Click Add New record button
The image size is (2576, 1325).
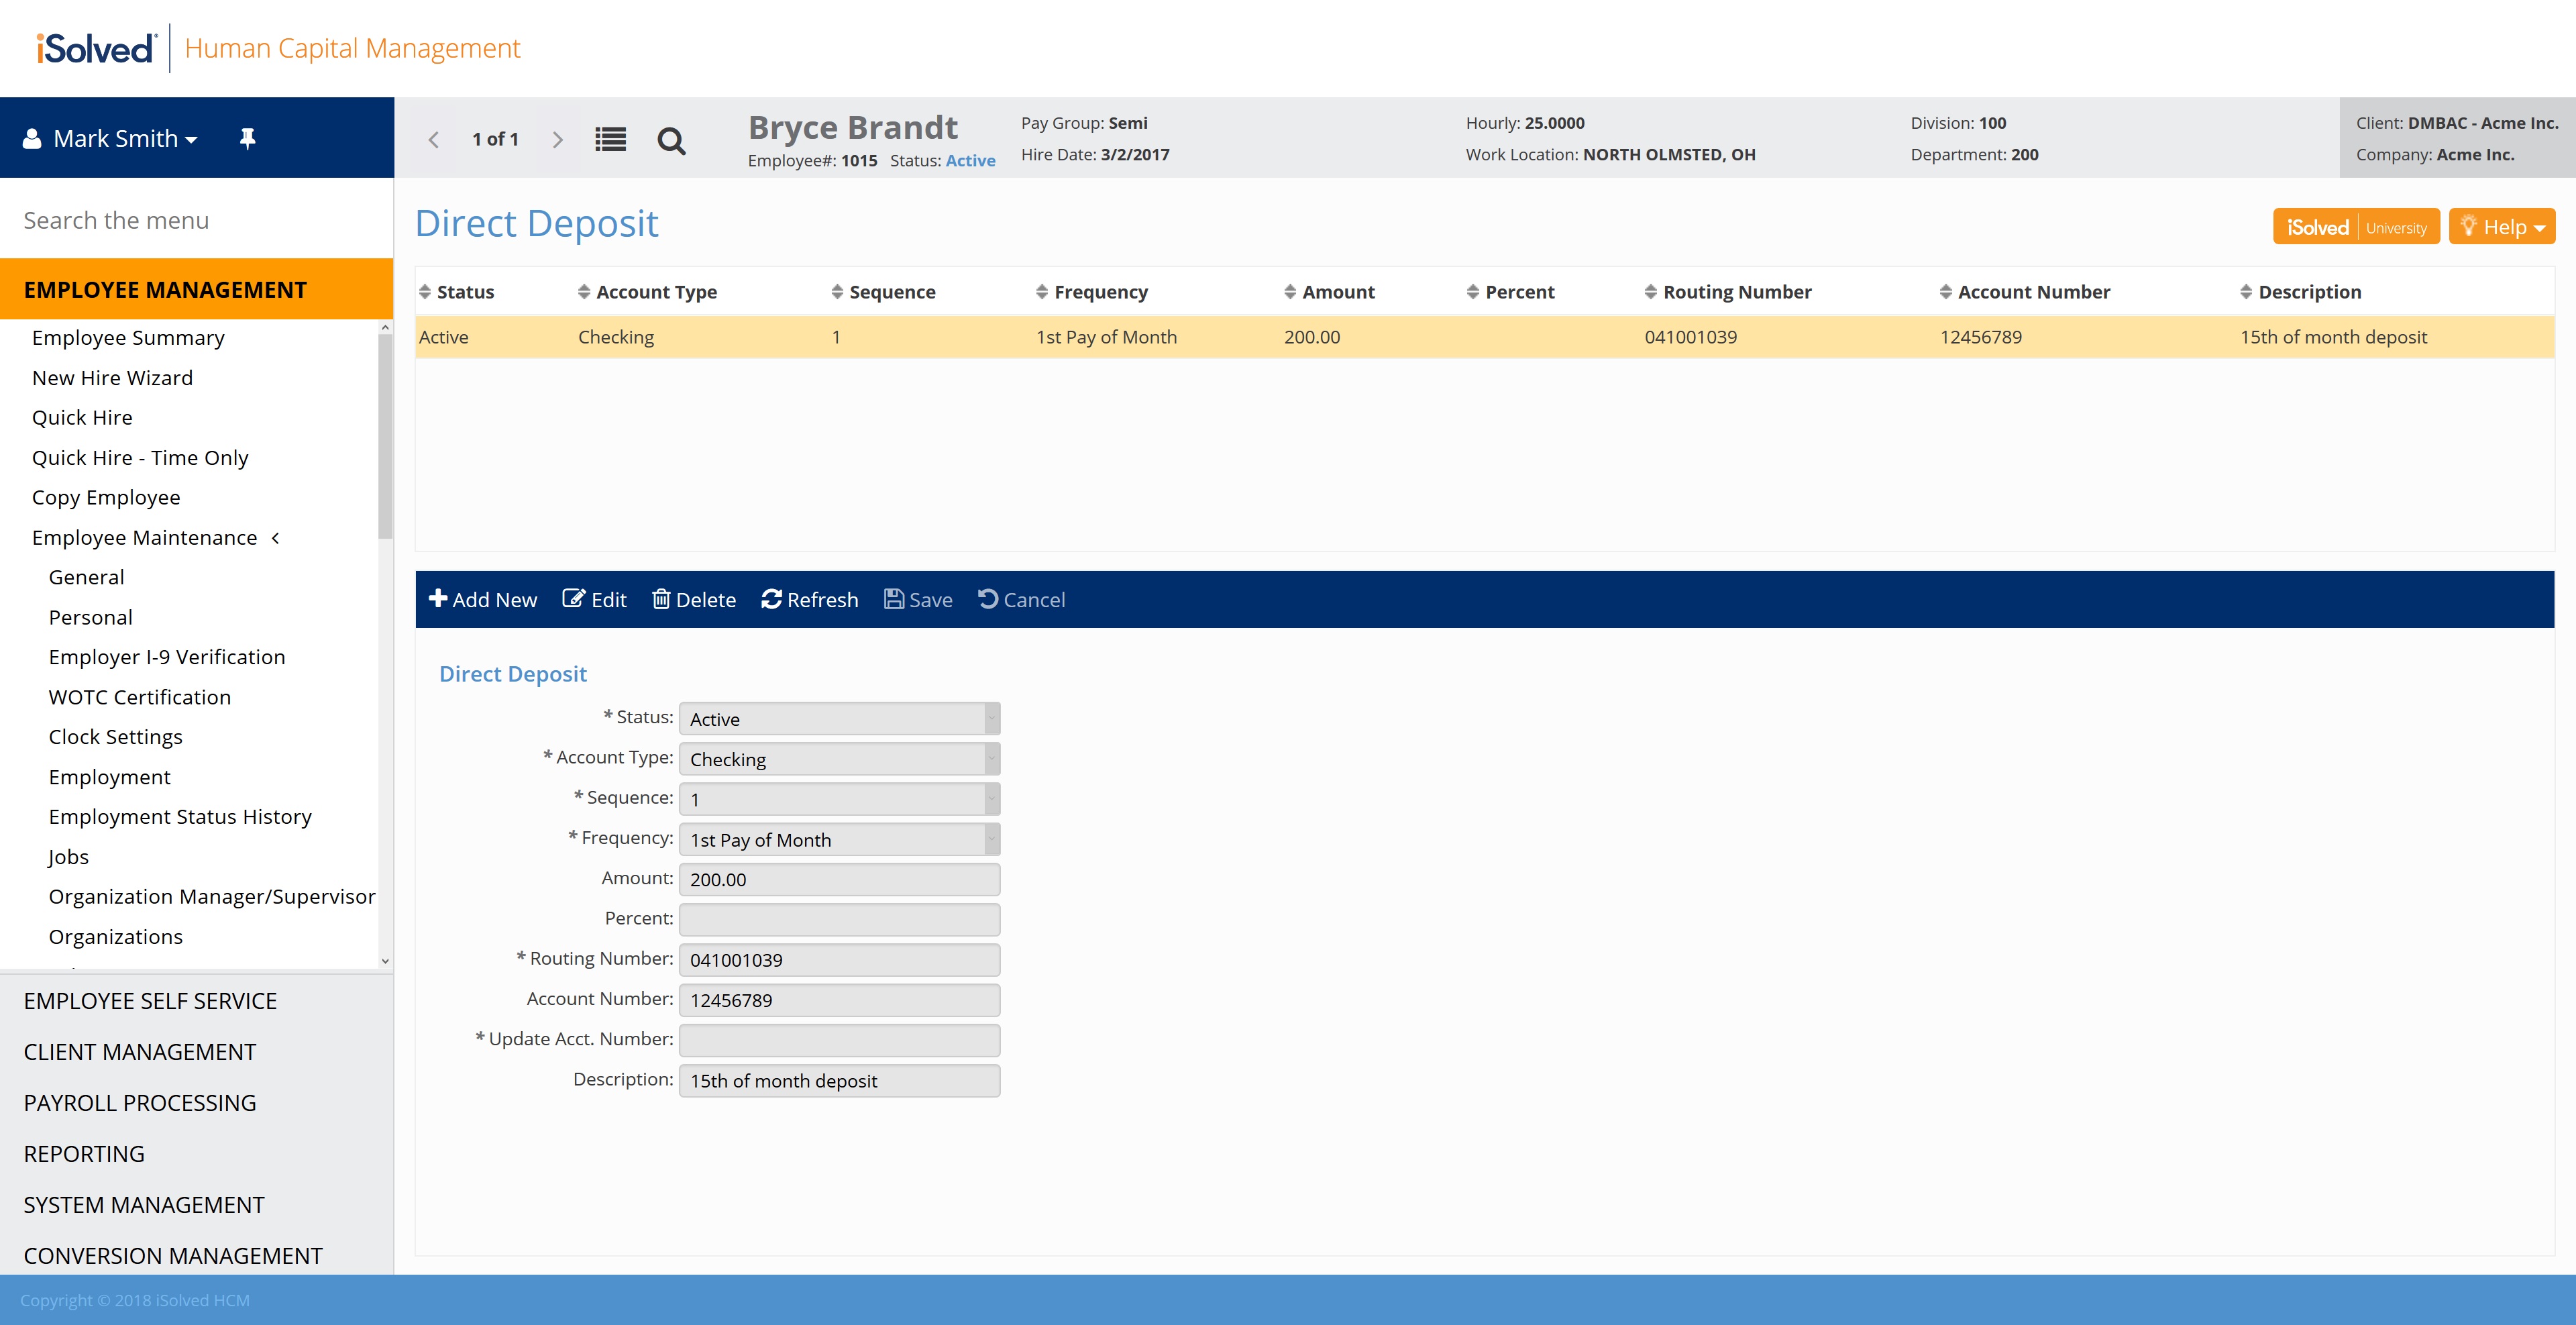point(483,600)
